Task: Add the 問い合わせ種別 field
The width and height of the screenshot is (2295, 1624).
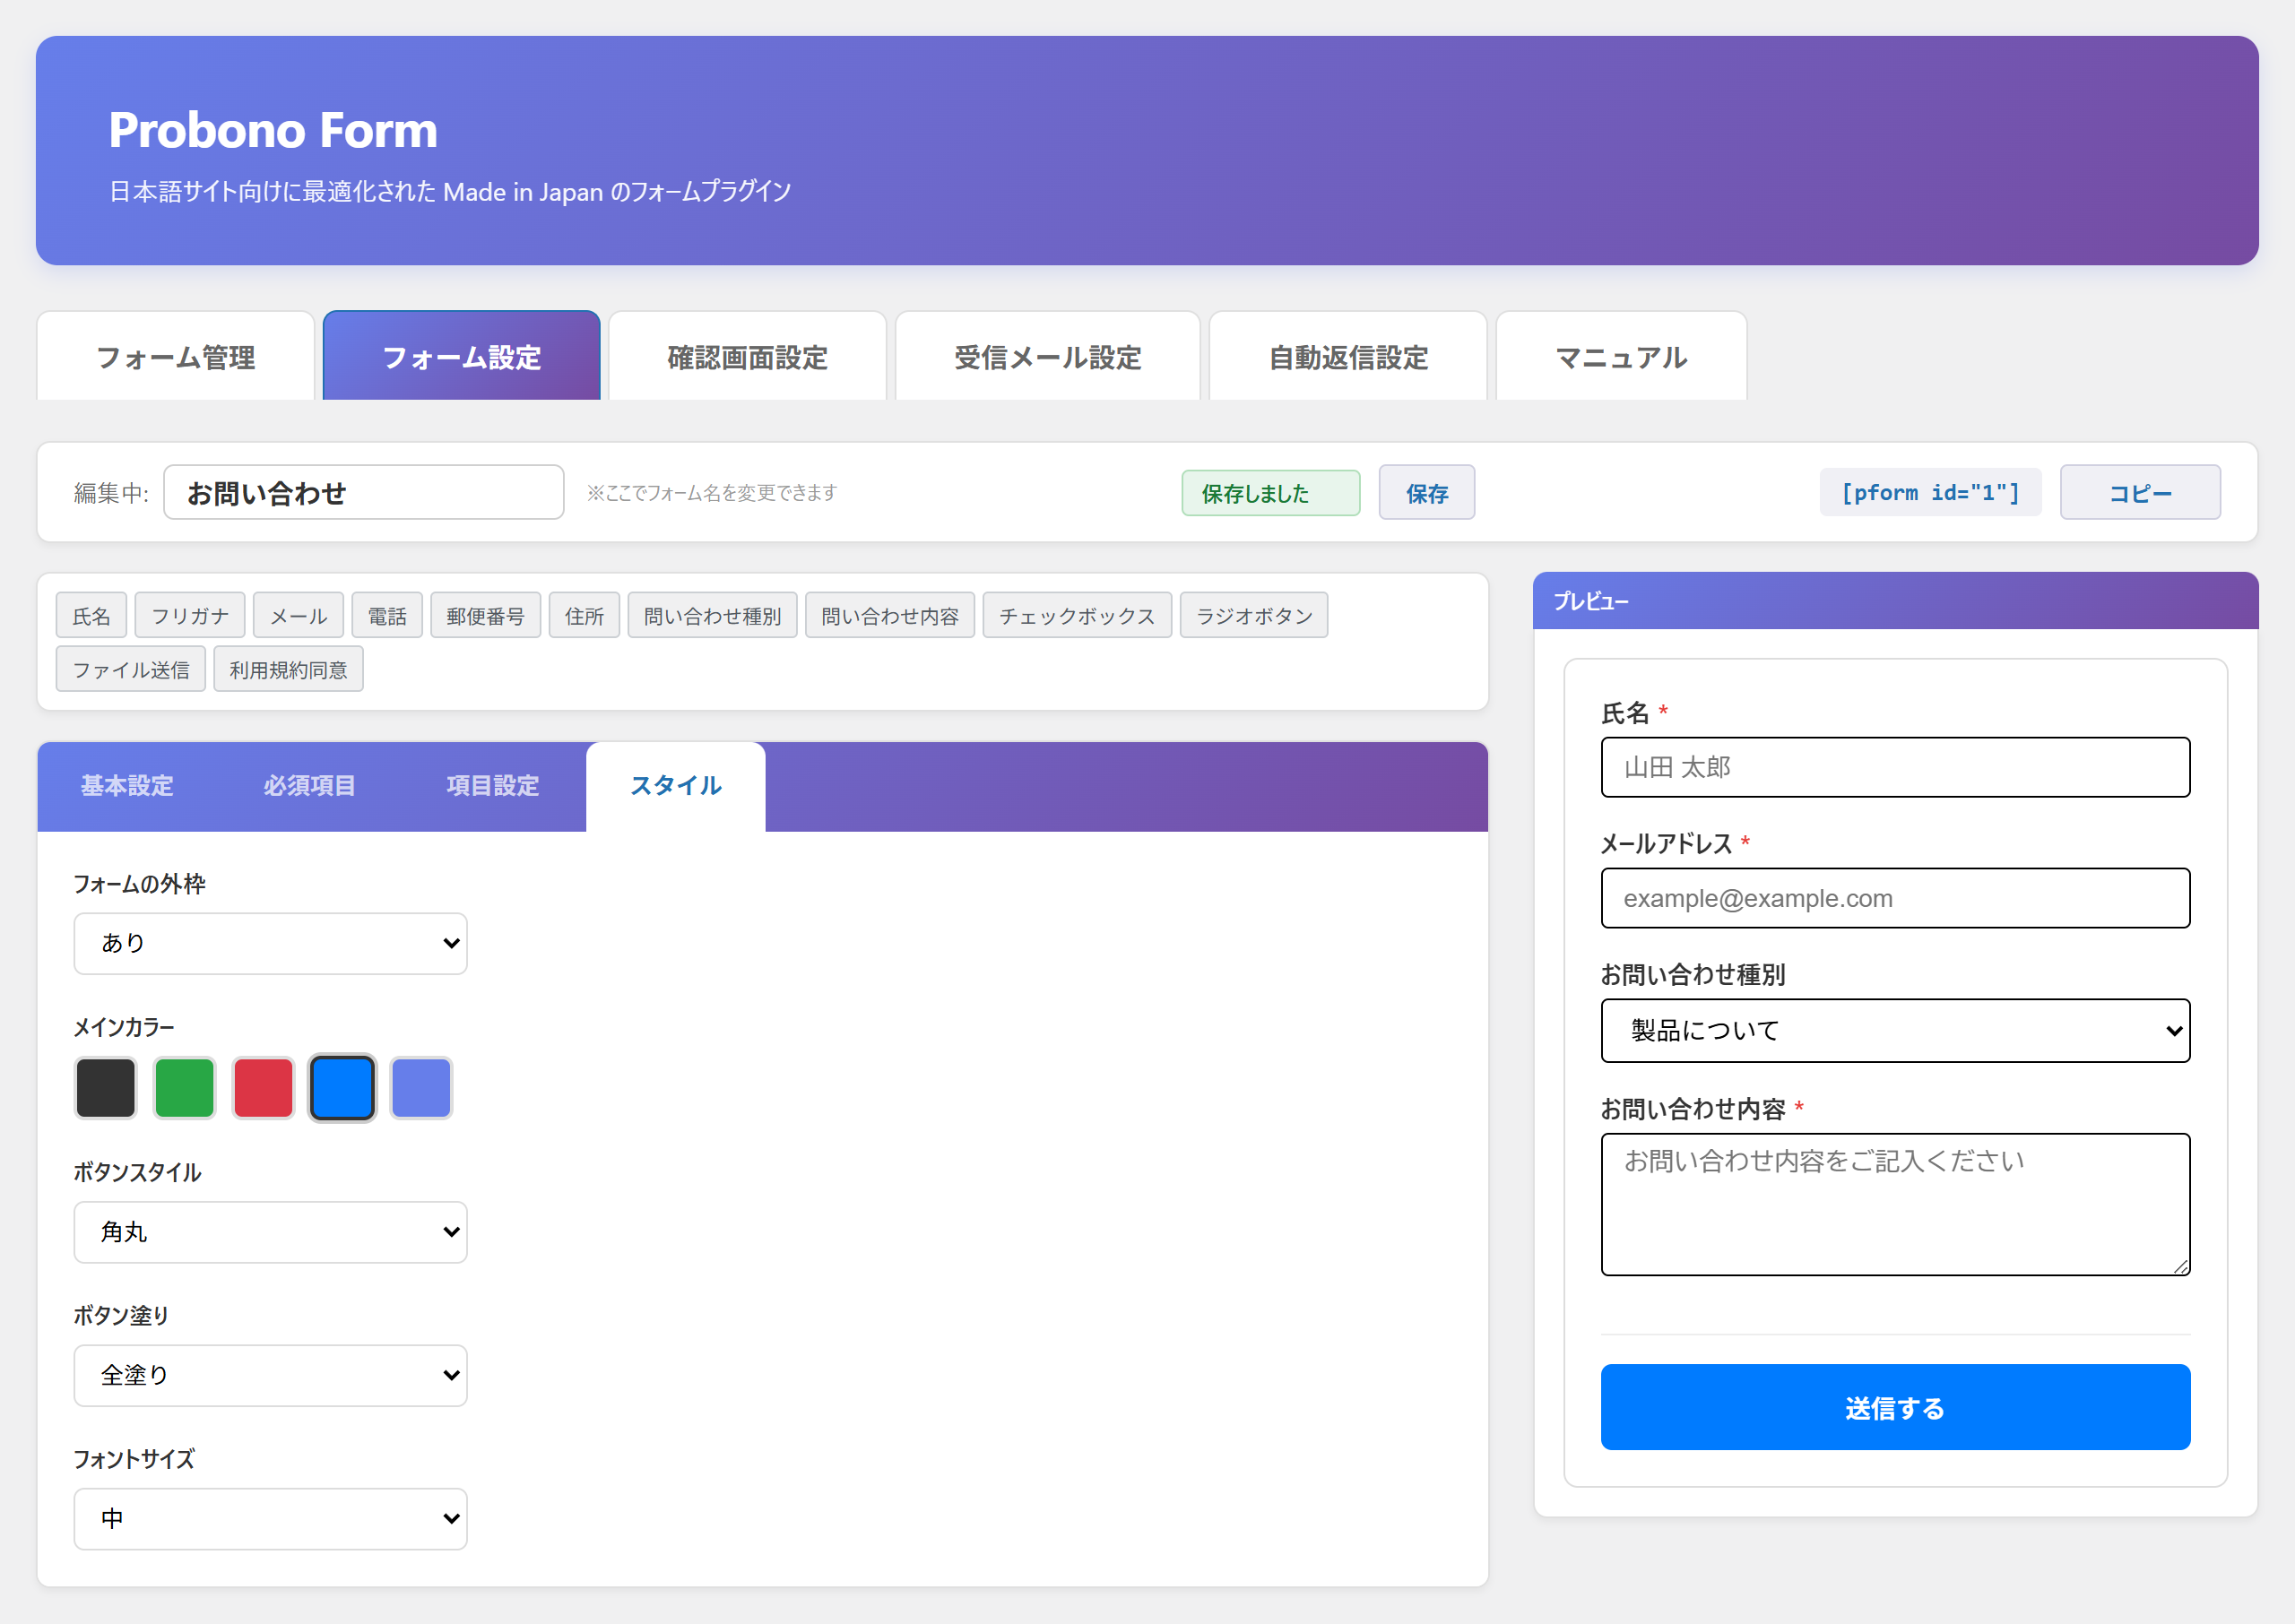Action: pos(712,616)
